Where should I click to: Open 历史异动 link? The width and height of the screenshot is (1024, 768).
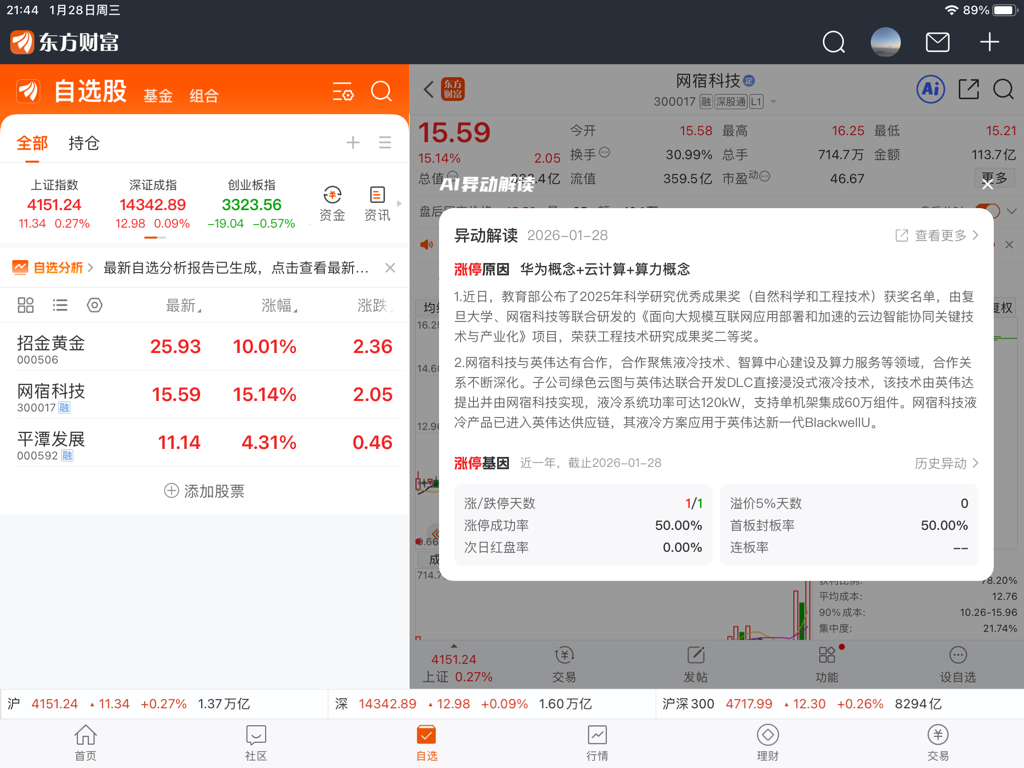[946, 463]
